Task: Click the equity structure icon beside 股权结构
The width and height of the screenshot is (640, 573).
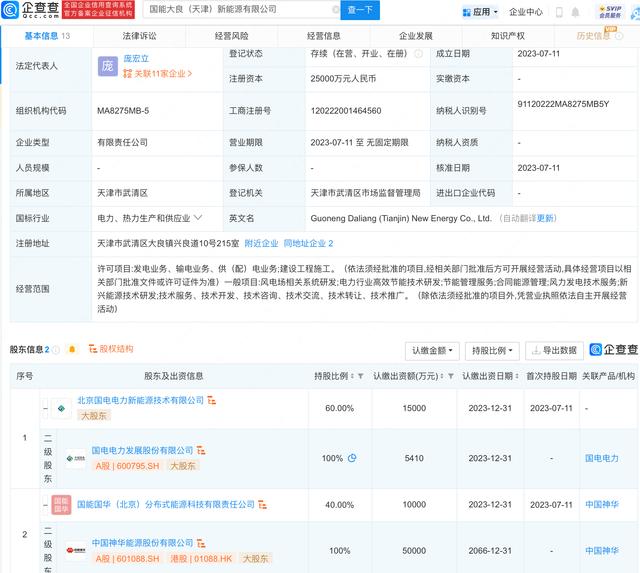Action: tap(93, 349)
